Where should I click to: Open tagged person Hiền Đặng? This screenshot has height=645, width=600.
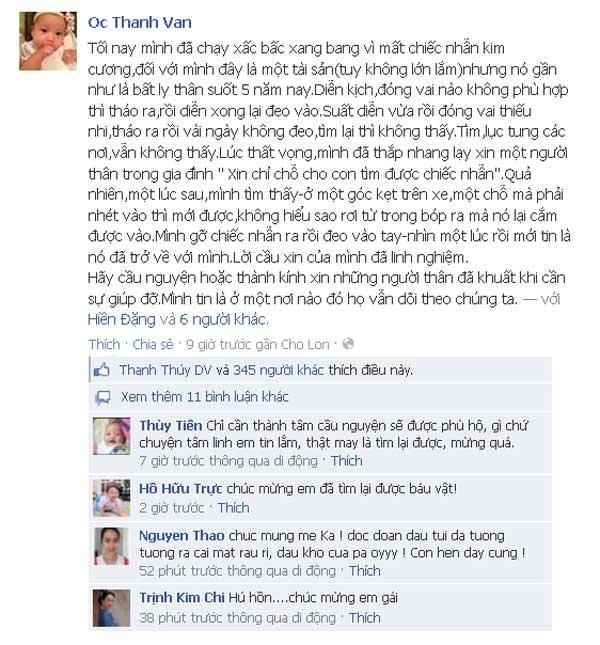(122, 320)
